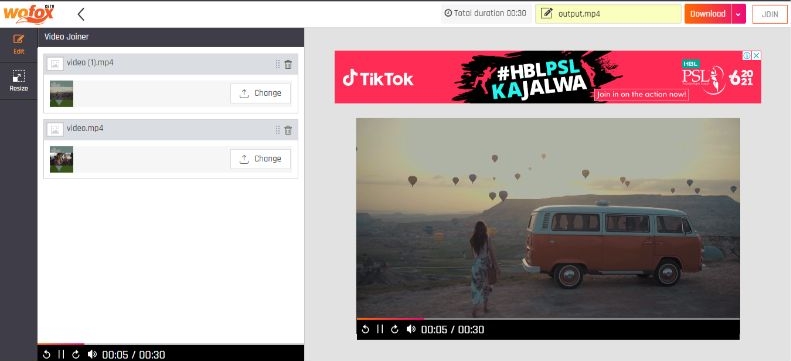Edit the output.mp4 filename field
Image resolution: width=791 pixels, height=361 pixels.
coord(608,14)
